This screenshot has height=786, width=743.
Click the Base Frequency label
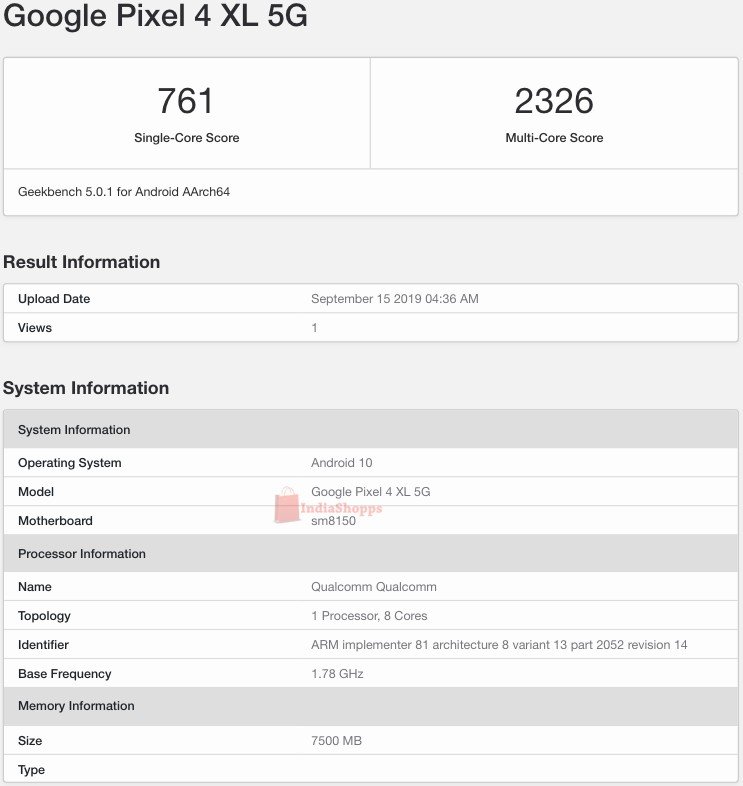pyautogui.click(x=65, y=674)
